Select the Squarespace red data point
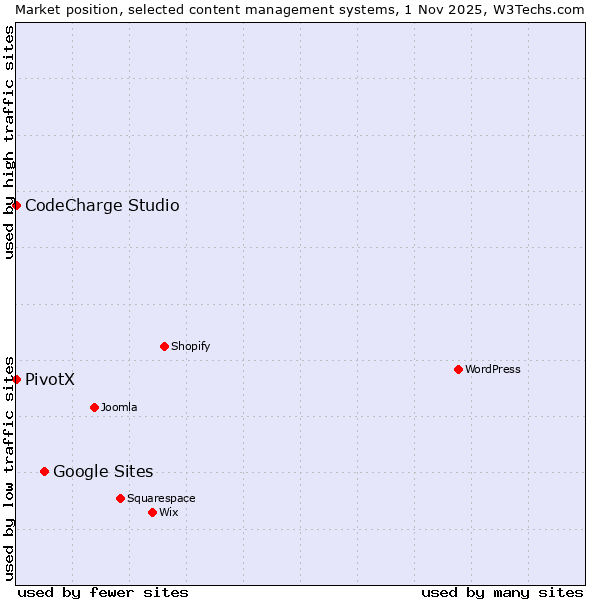This screenshot has width=600, height=600. click(x=120, y=498)
